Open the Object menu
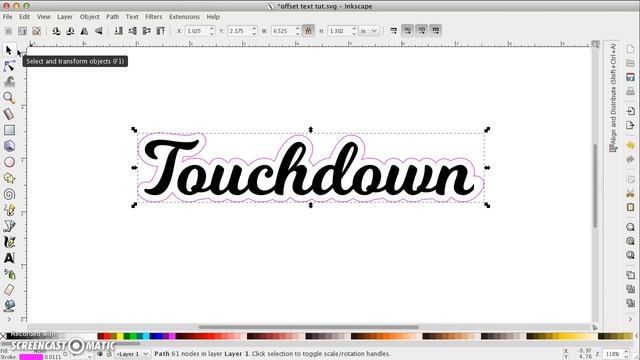 click(89, 17)
